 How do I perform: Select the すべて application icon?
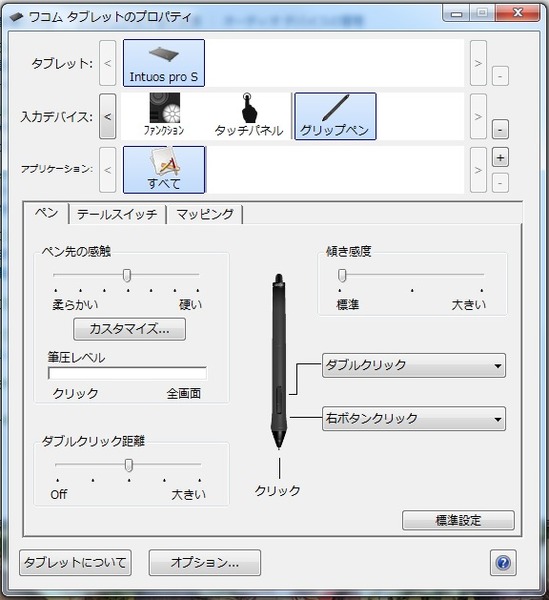tap(164, 170)
